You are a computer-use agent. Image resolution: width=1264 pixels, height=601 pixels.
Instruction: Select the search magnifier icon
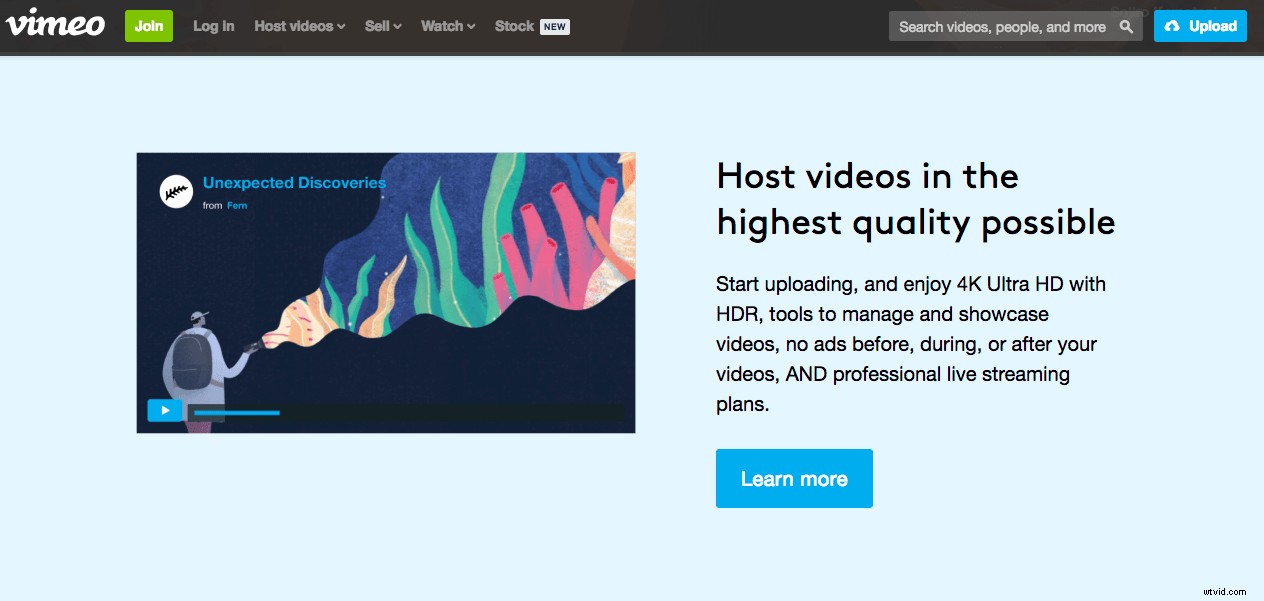[1127, 26]
